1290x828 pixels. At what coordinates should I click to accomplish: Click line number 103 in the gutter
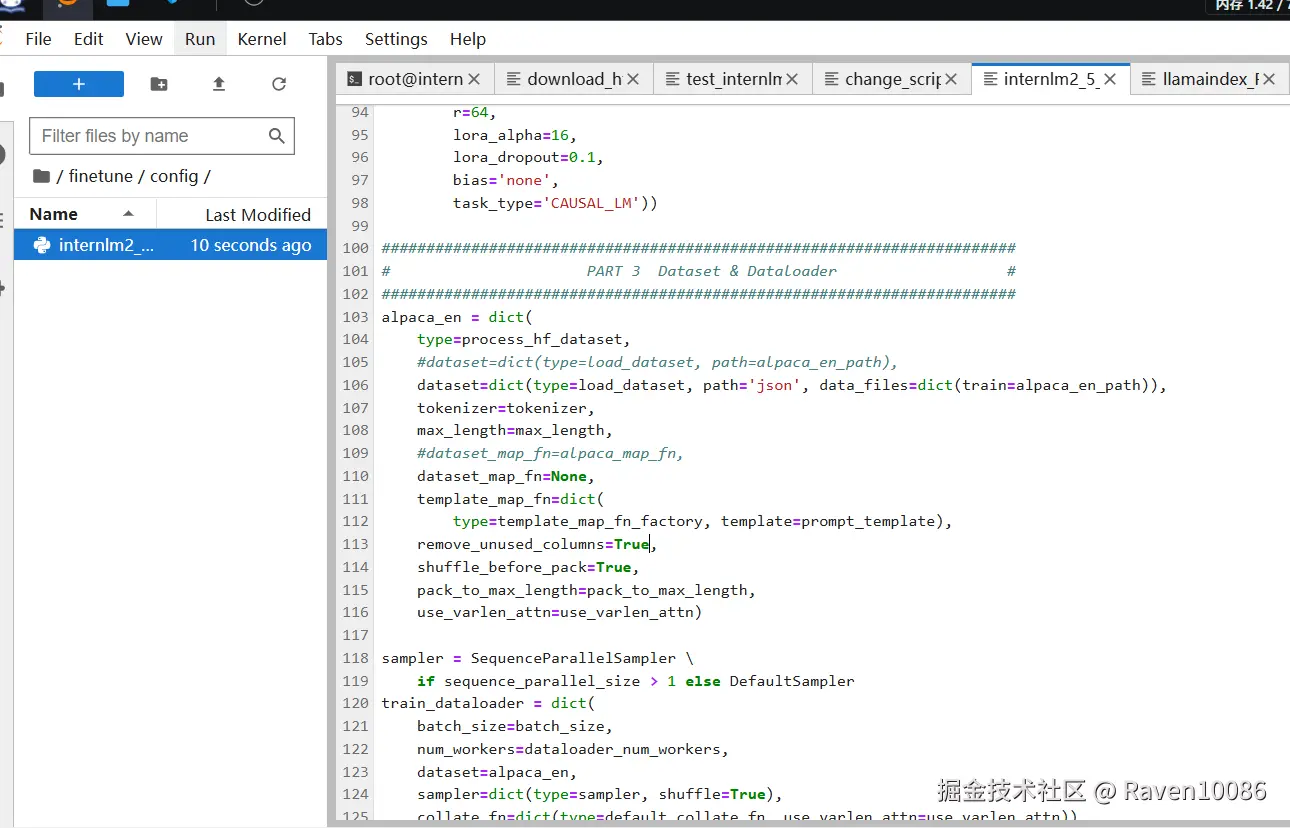coord(355,316)
